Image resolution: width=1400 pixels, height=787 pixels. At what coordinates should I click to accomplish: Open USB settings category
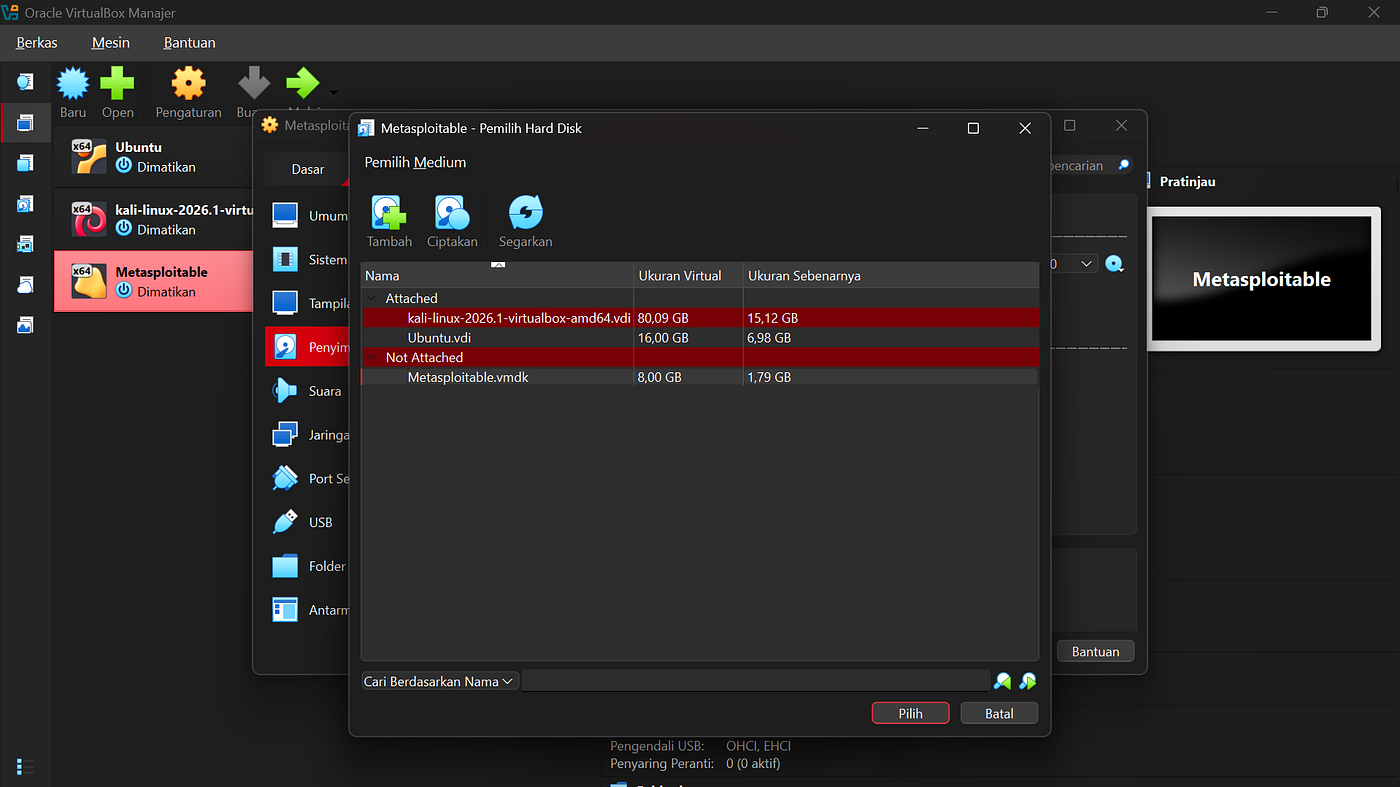pyautogui.click(x=309, y=522)
